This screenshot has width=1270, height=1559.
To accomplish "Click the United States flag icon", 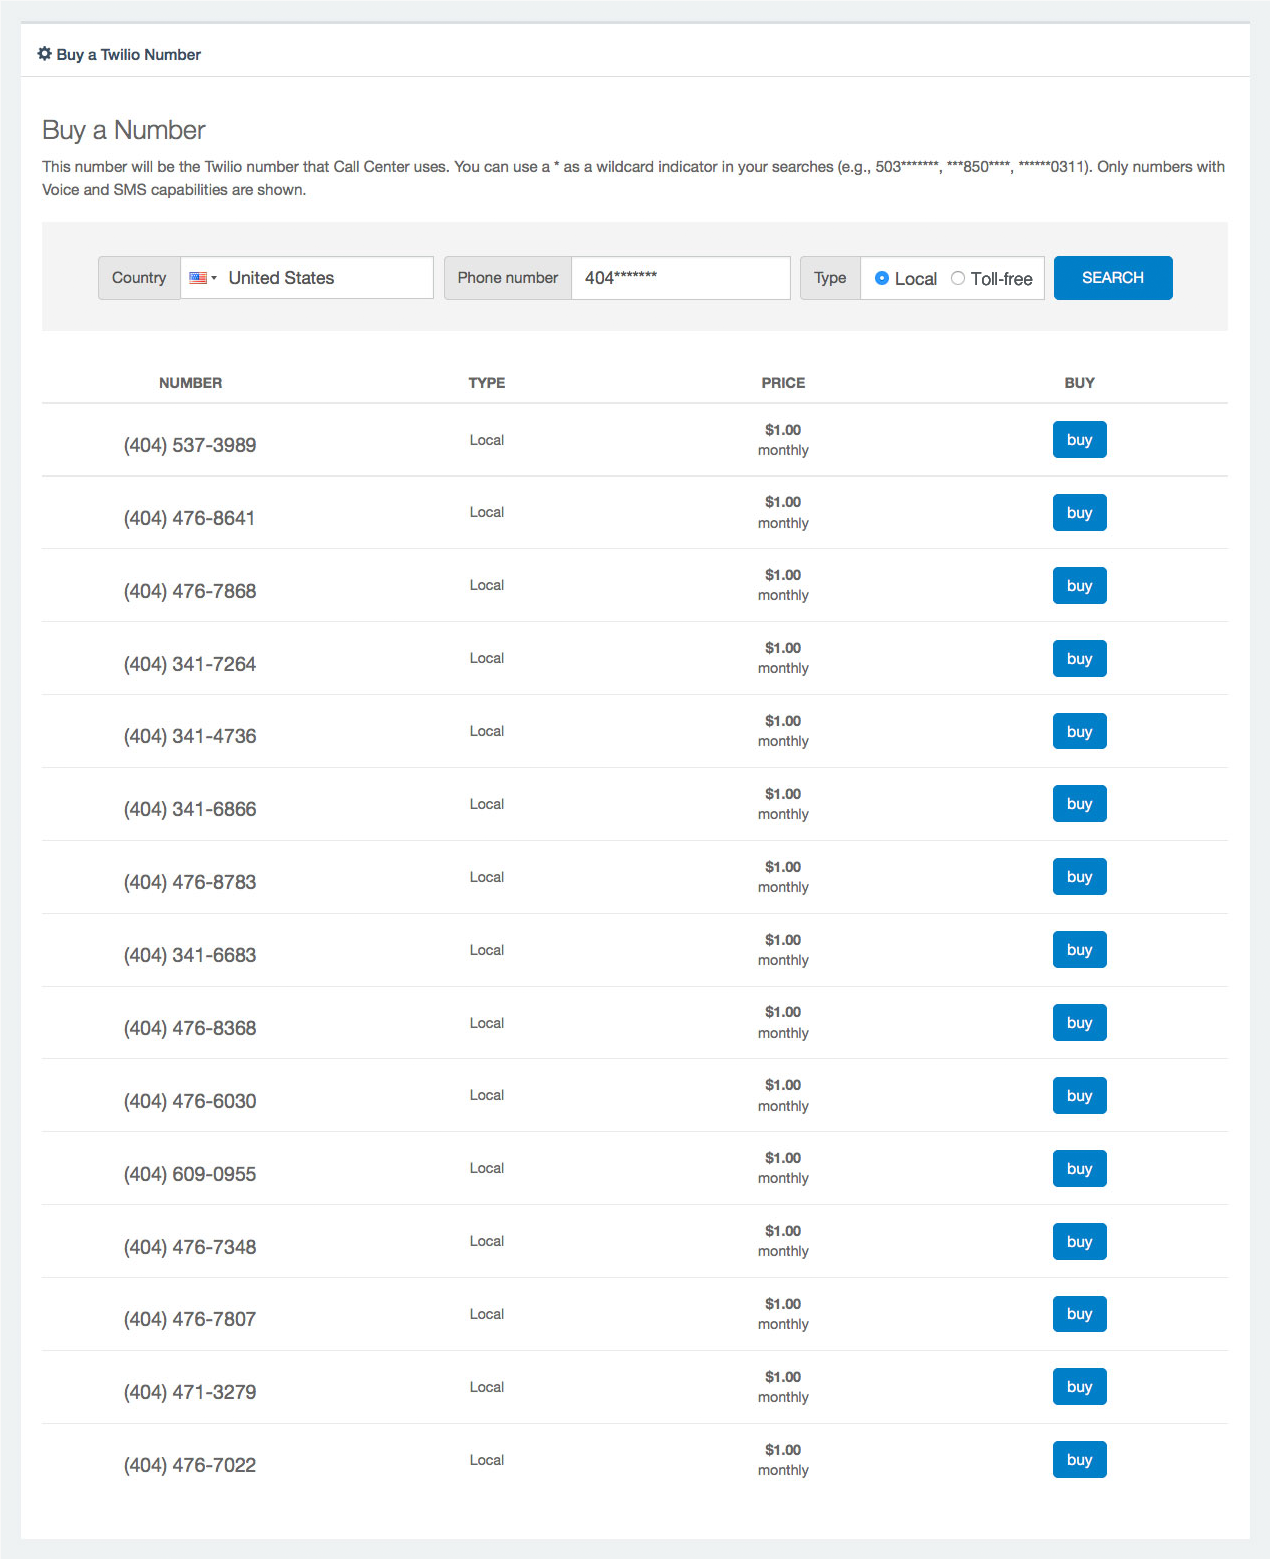I will (196, 278).
